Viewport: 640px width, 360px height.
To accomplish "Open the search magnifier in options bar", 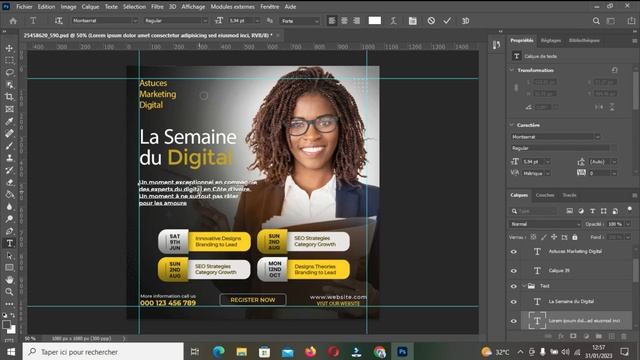I will tap(596, 21).
